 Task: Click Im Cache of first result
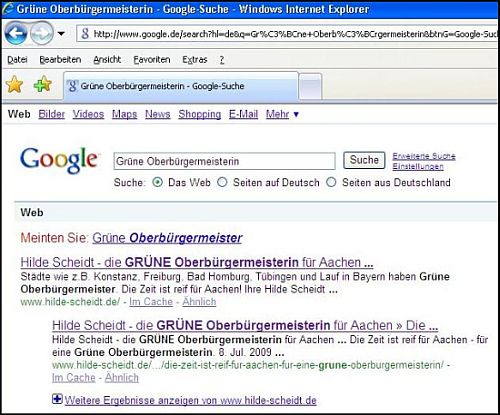point(151,302)
